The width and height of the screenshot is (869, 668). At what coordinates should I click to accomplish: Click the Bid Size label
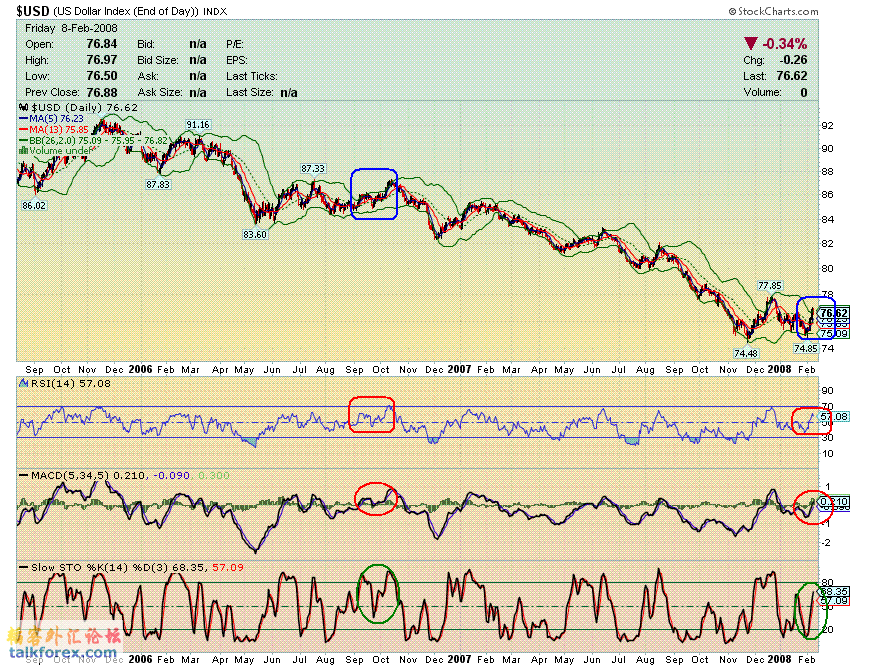[x=158, y=60]
